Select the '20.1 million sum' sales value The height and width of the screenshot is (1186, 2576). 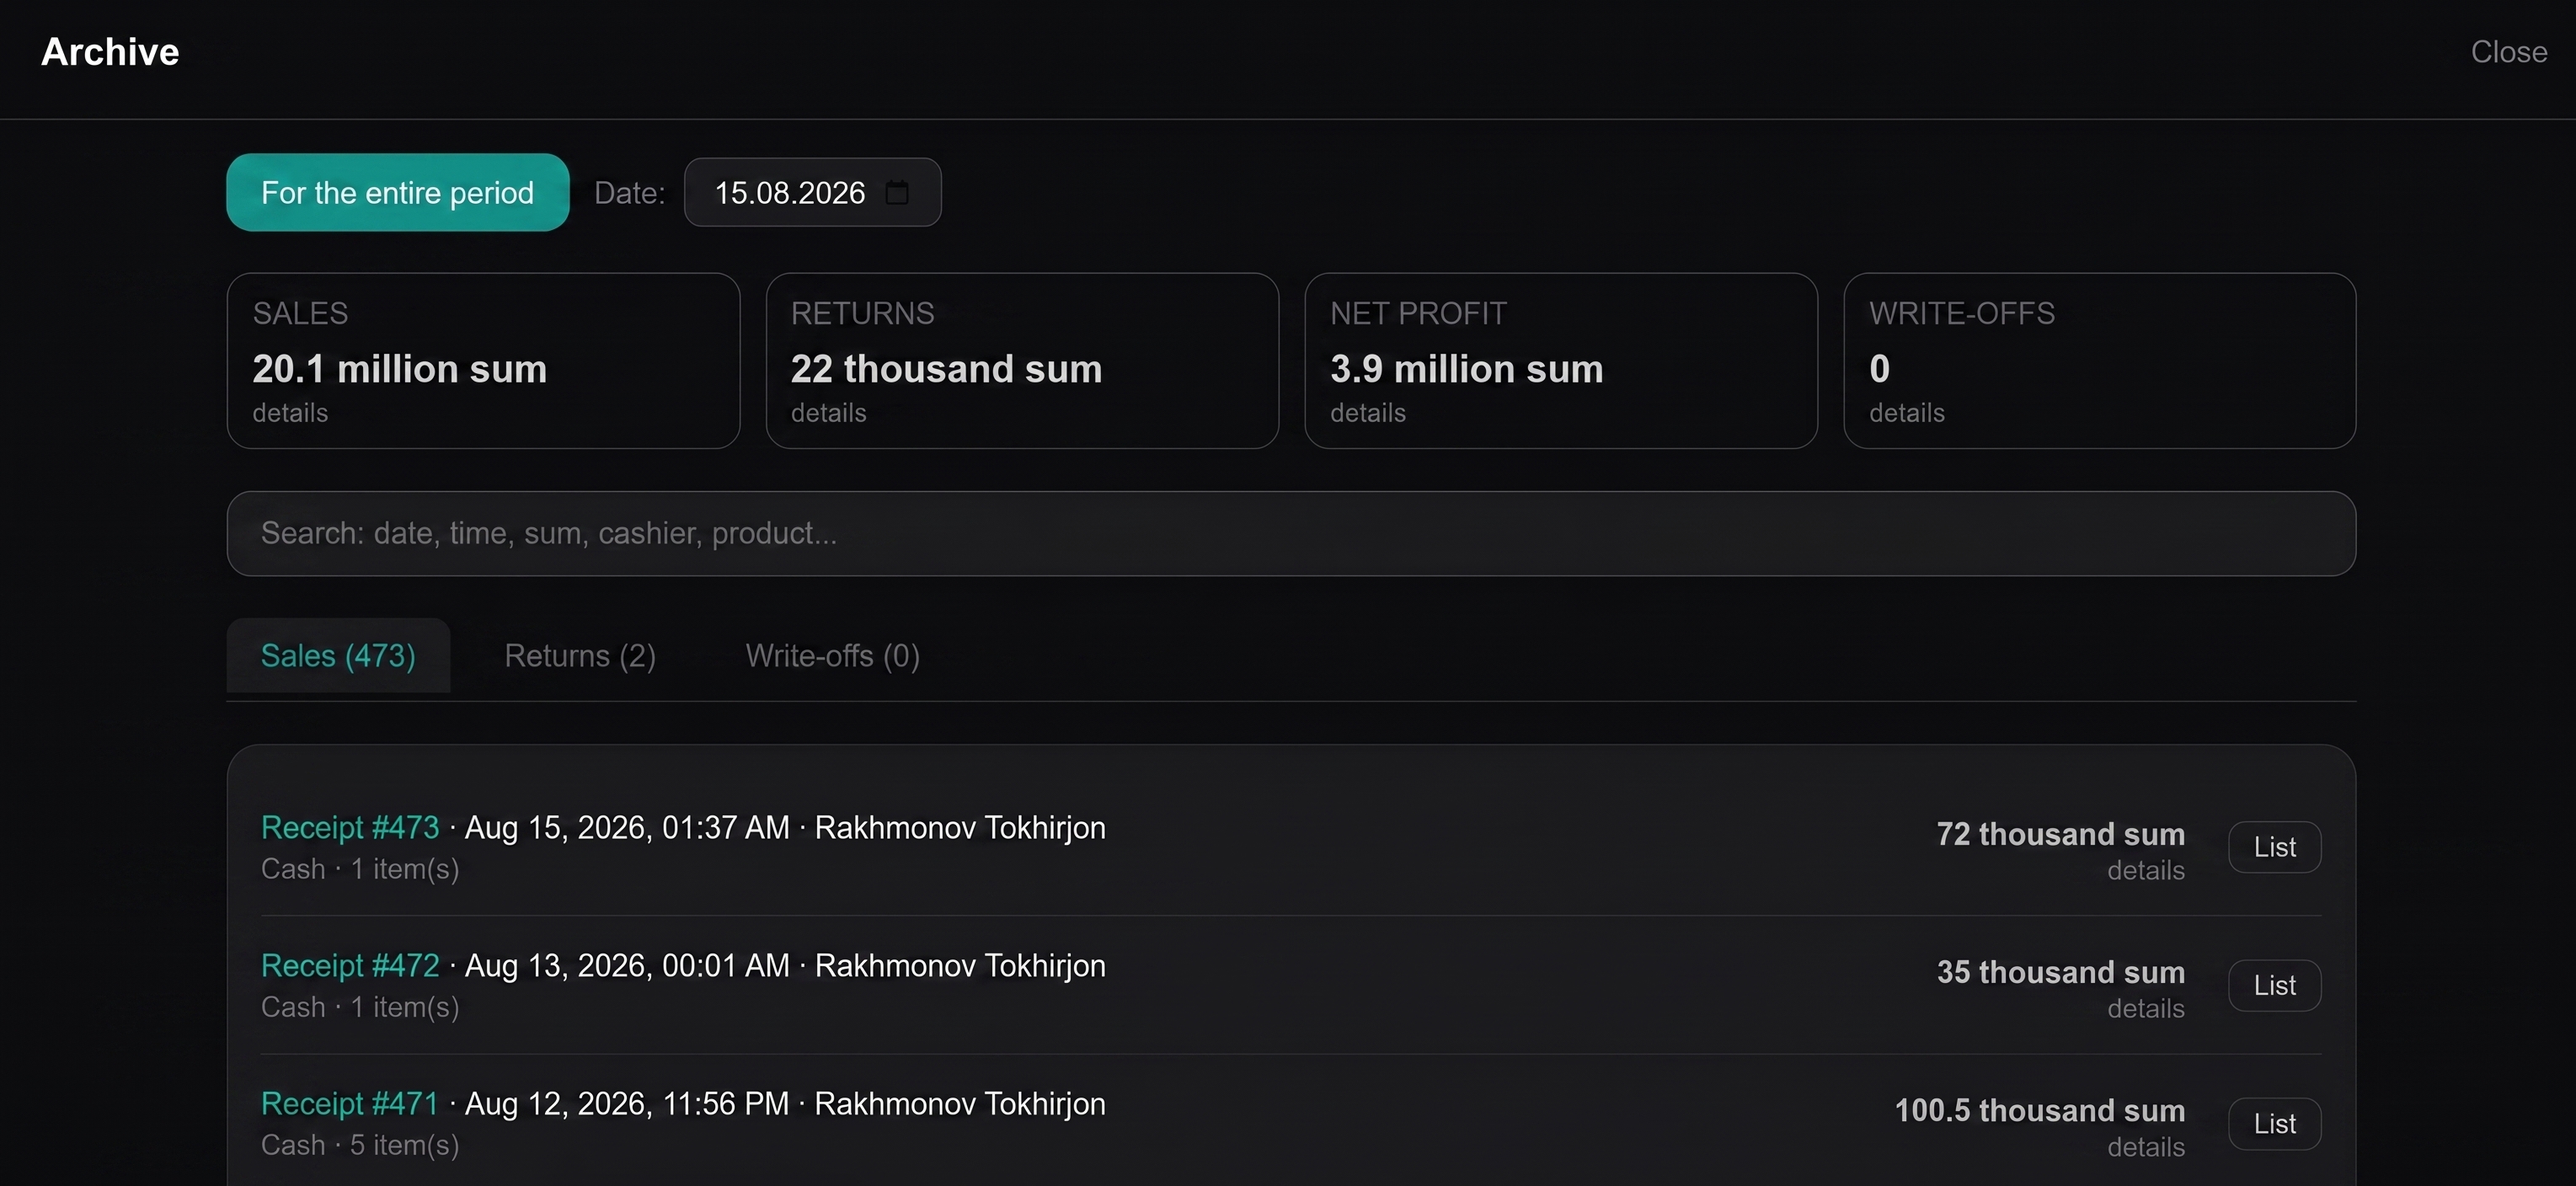tap(400, 369)
